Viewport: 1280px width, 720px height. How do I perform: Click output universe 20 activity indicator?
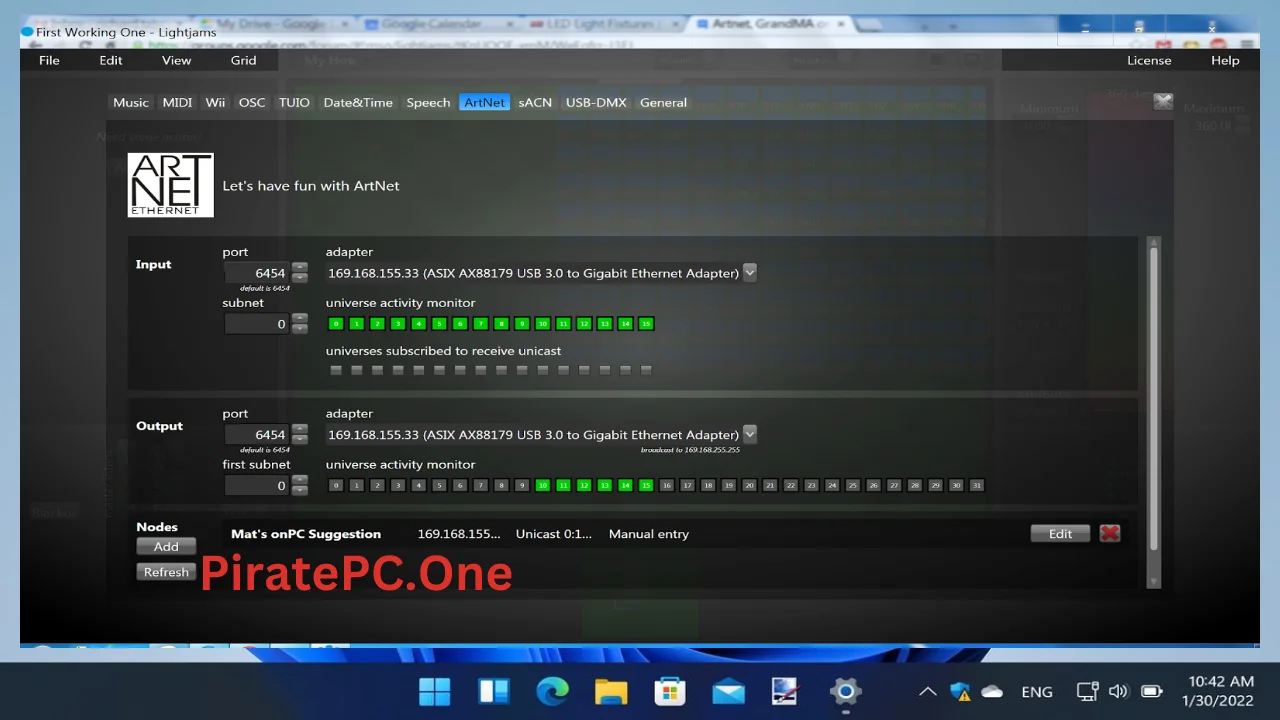point(750,486)
